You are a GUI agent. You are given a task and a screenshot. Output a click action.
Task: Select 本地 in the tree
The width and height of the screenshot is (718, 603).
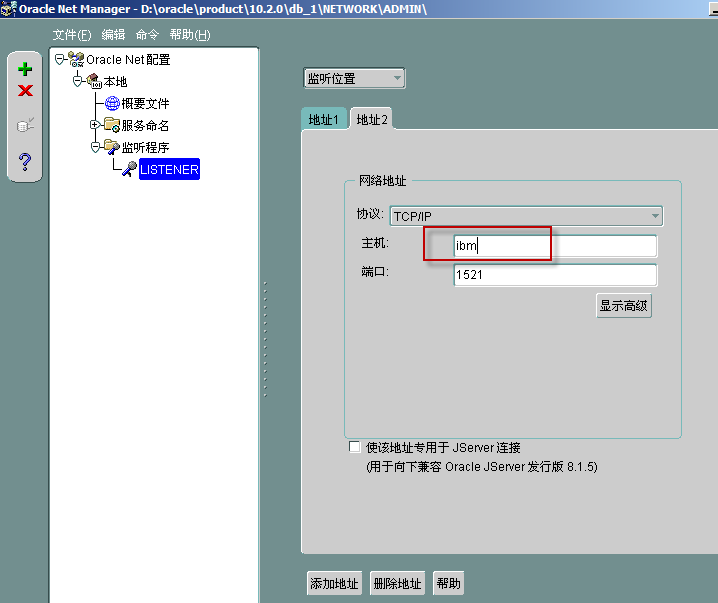point(115,81)
